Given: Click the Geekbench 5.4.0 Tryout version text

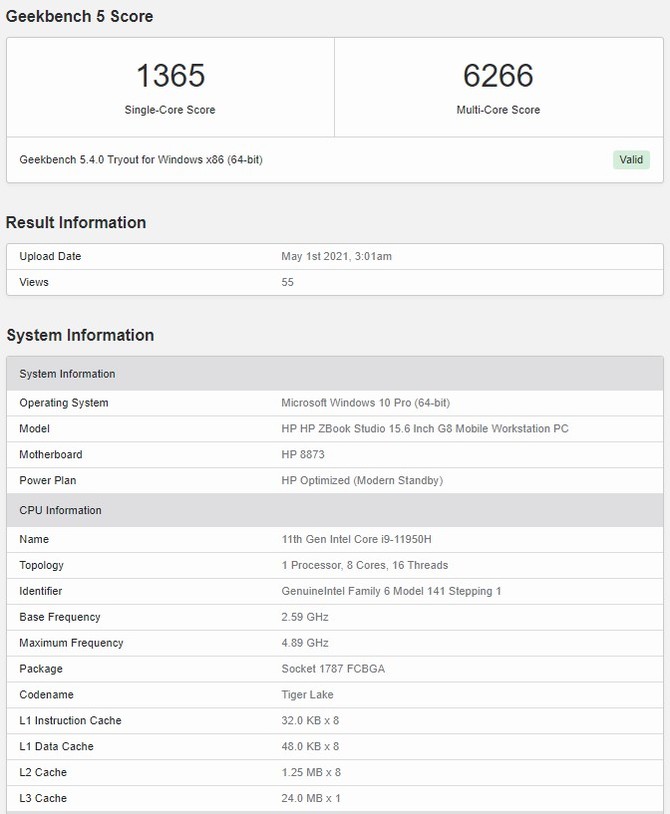Looking at the screenshot, I should click(x=141, y=159).
